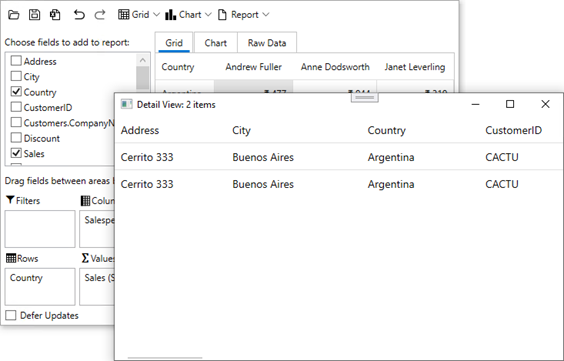564x361 pixels.
Task: Open the Chart toolbar dropdown arrow
Action: click(208, 15)
